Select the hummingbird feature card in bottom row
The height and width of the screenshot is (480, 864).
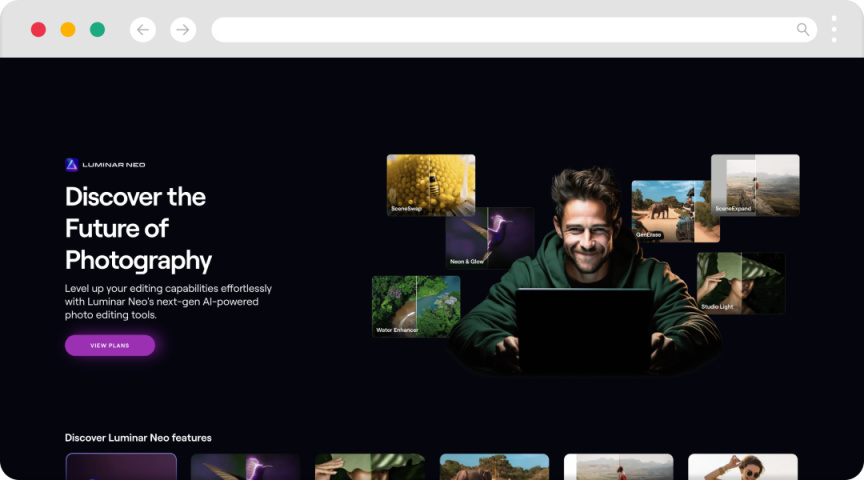point(245,467)
